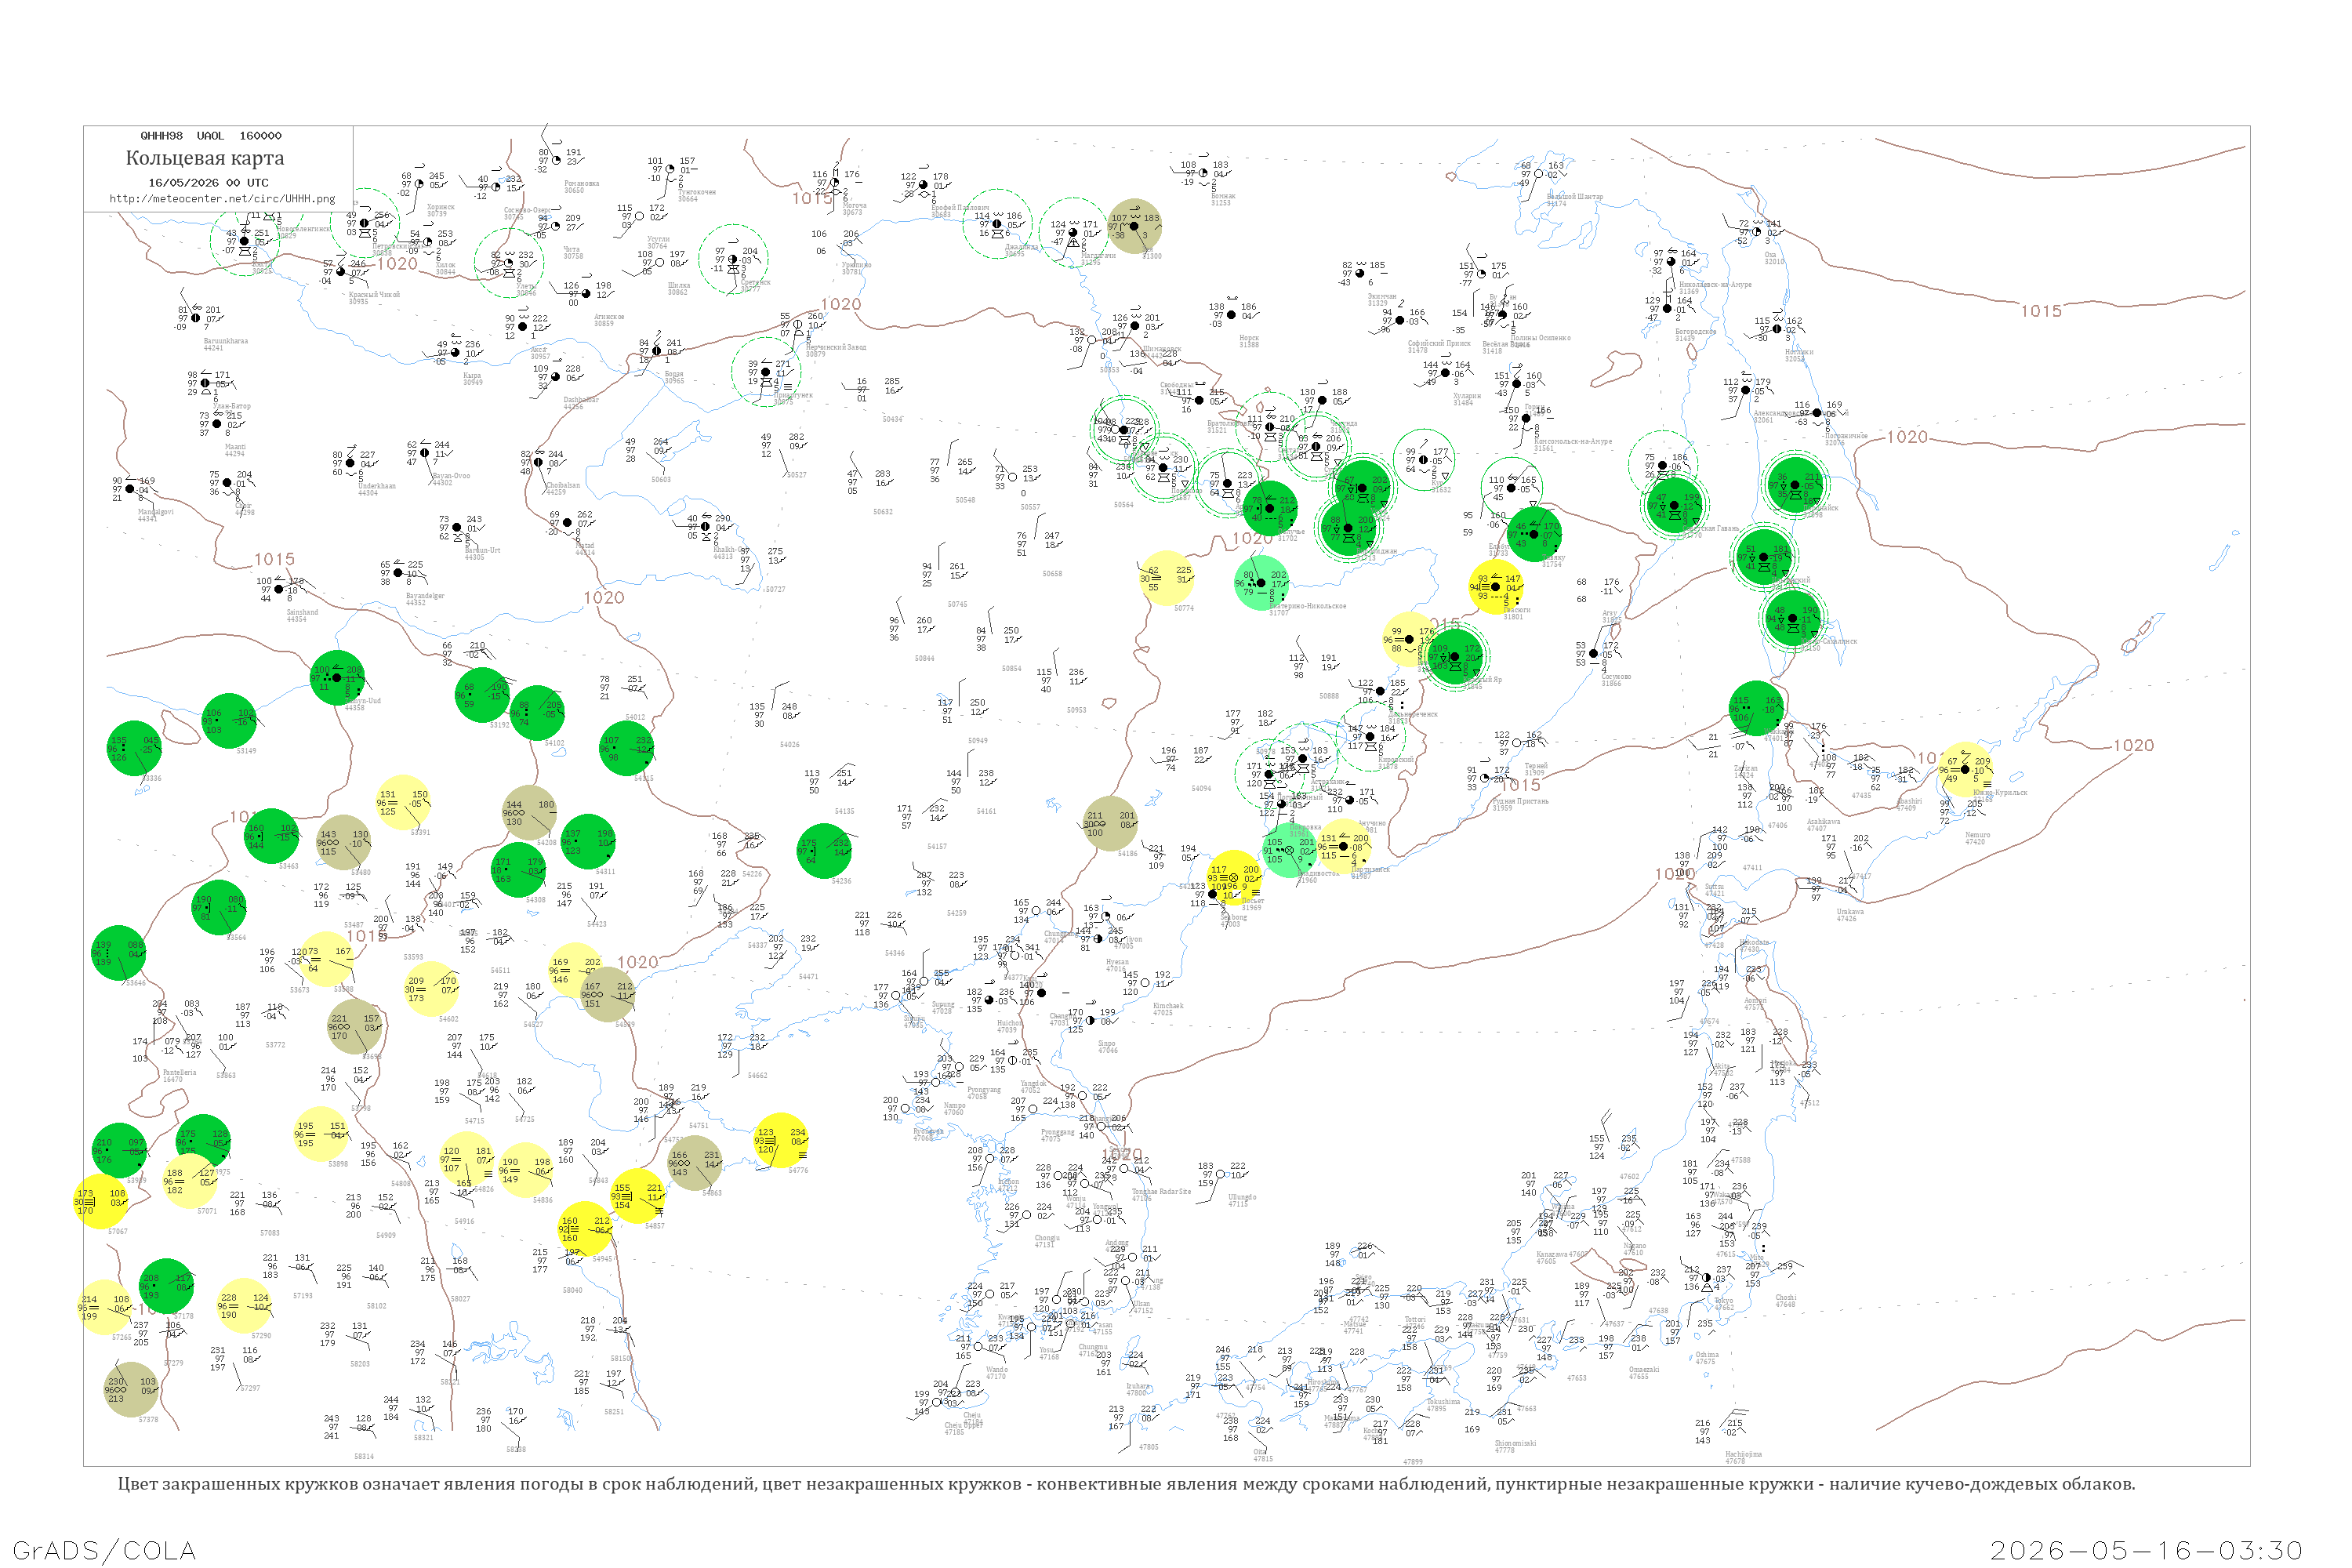Select the "Большой Шантар" station label
Viewport: 2352px width, 1568px height.
click(x=1574, y=200)
